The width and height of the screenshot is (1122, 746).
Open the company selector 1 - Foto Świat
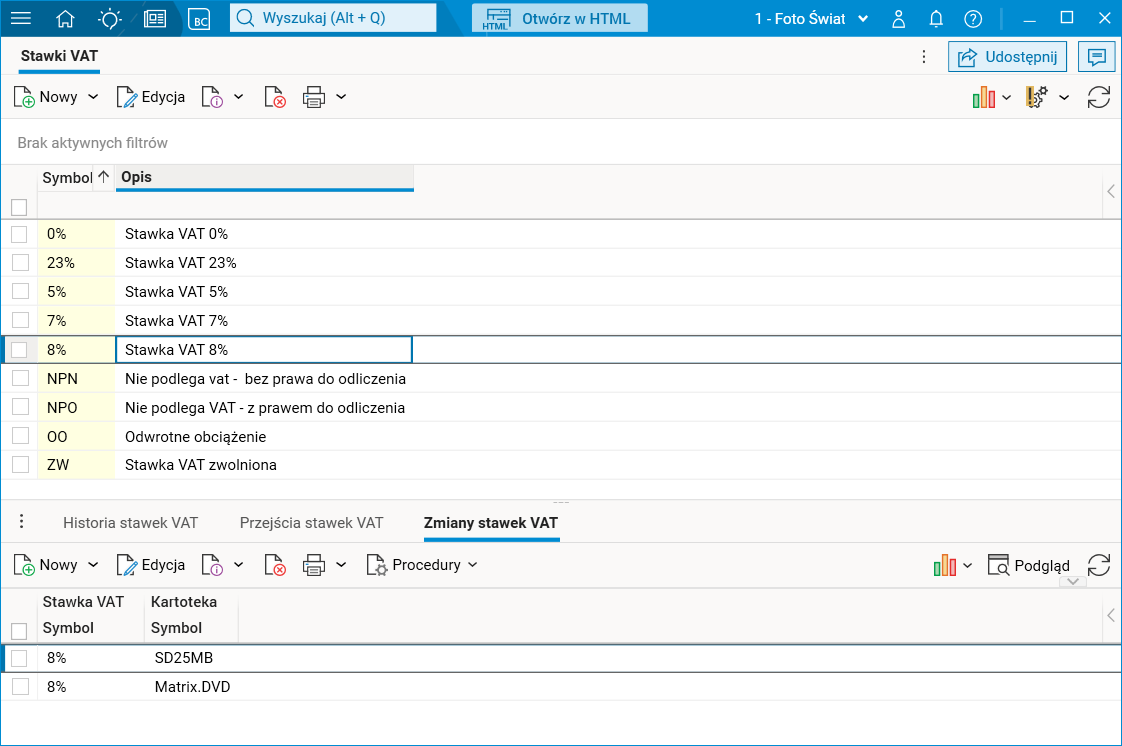(x=811, y=19)
